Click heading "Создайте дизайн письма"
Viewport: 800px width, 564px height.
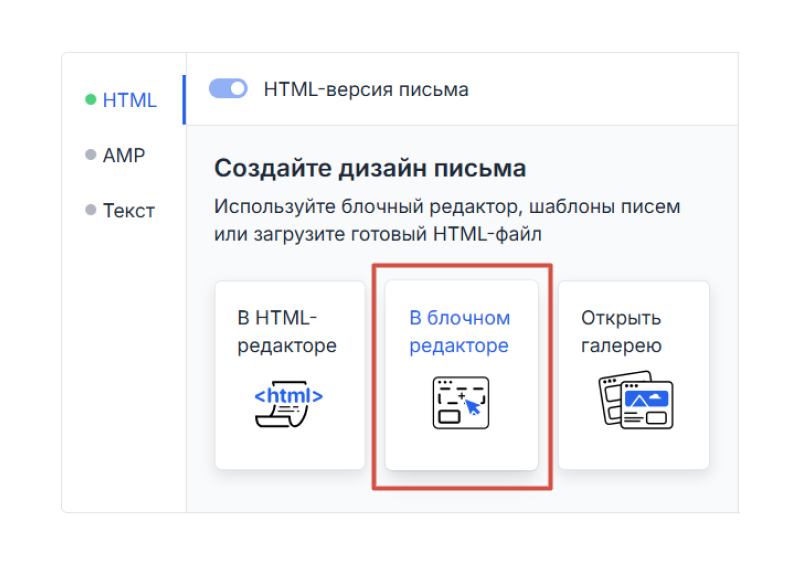pos(370,168)
